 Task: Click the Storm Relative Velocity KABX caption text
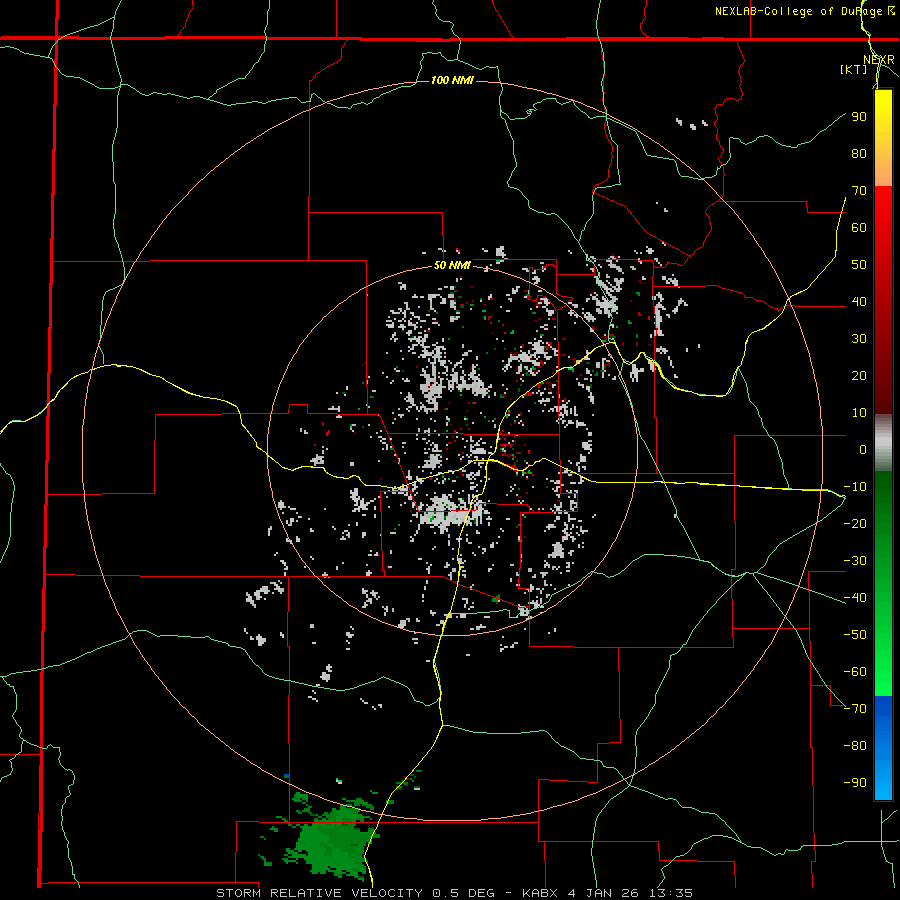point(454,893)
